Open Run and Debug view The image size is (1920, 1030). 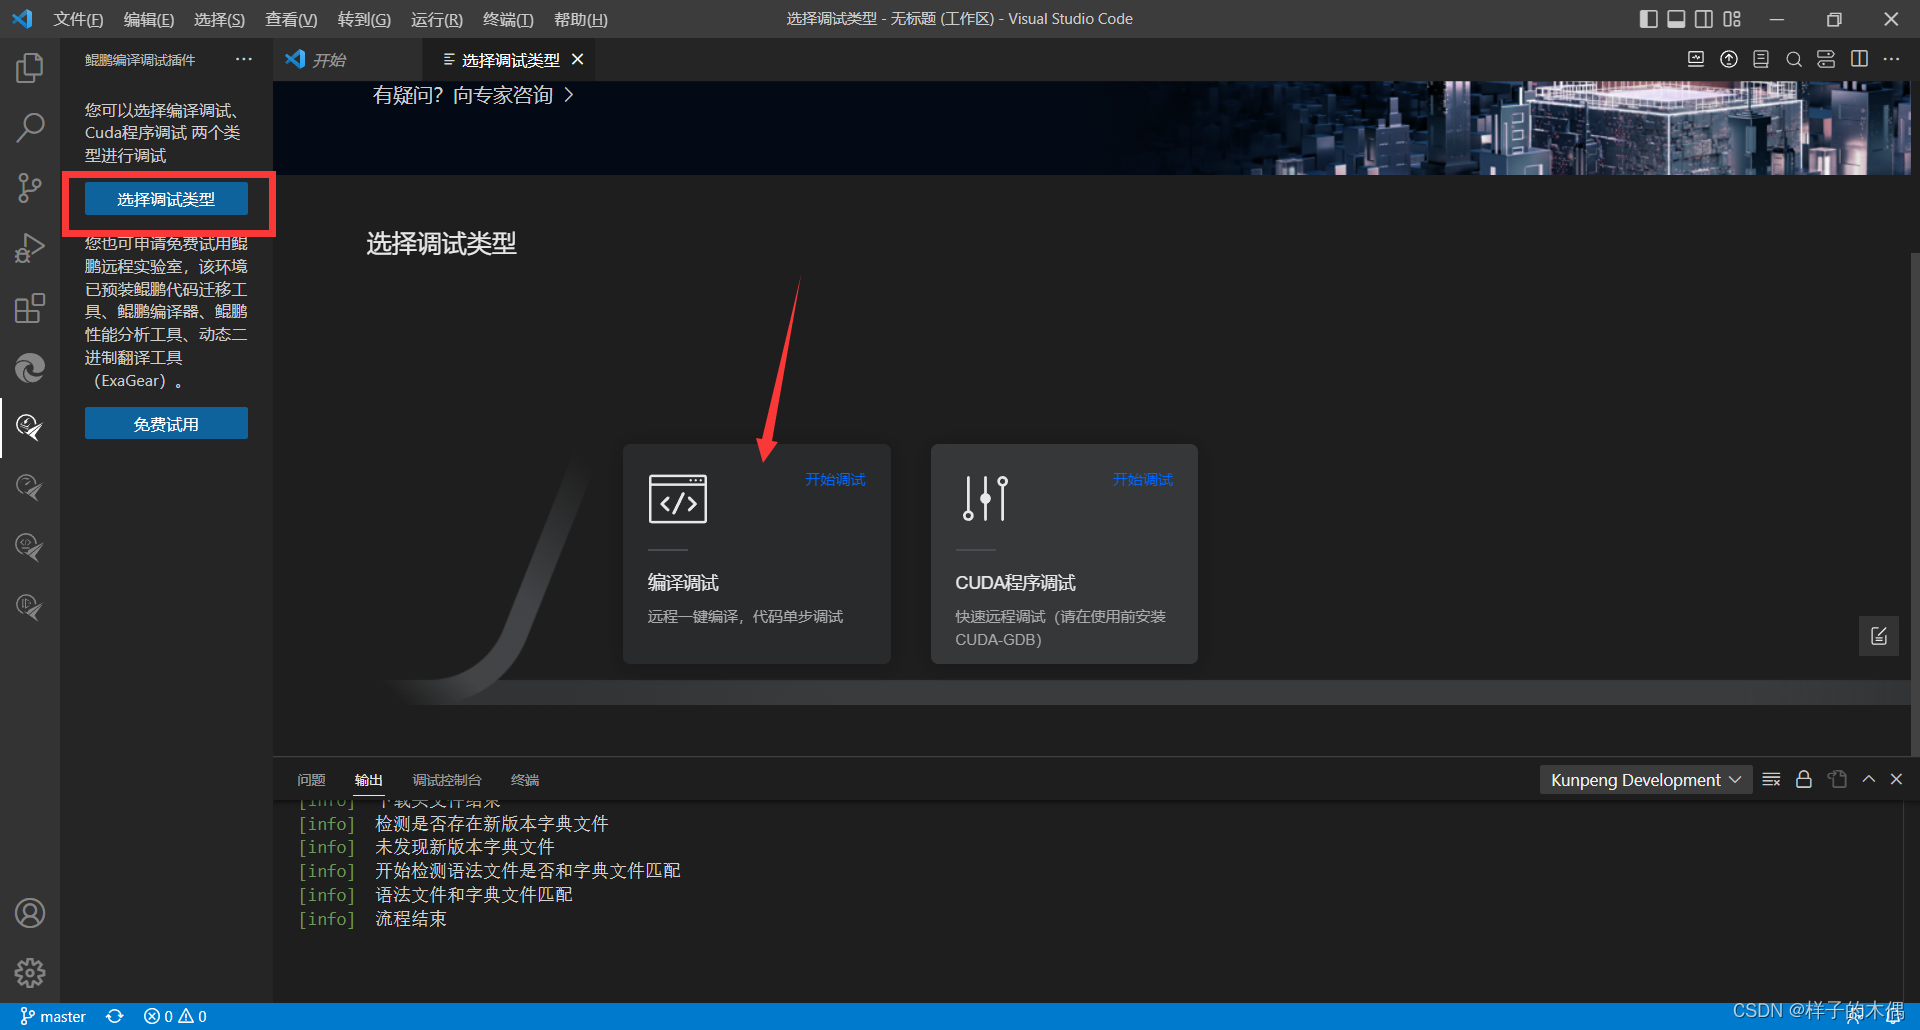tap(30, 248)
